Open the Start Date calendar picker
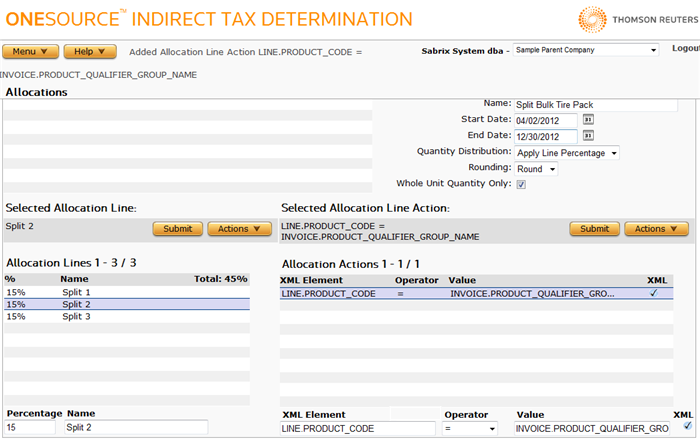The height and width of the screenshot is (441, 700). tap(588, 120)
